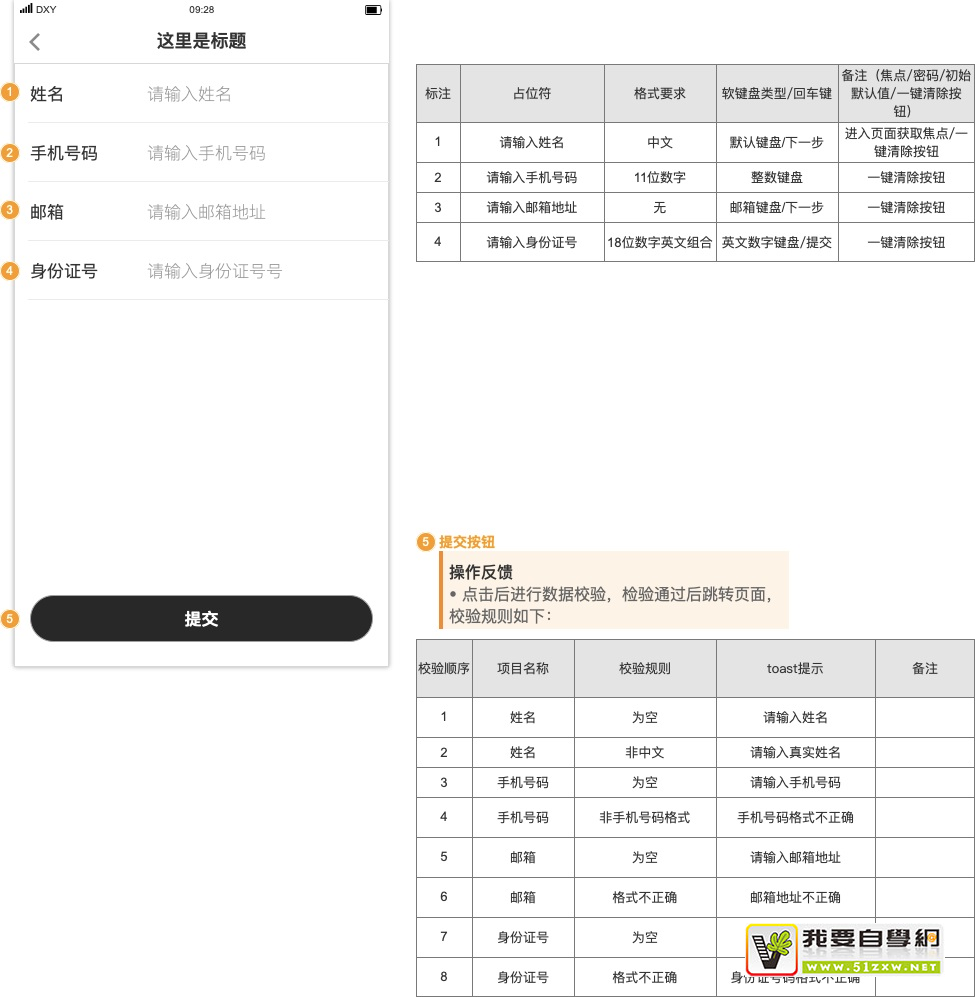Screen dimensions: 975x997
Task: Click marker 5 beside the submit button
Action: (10, 619)
